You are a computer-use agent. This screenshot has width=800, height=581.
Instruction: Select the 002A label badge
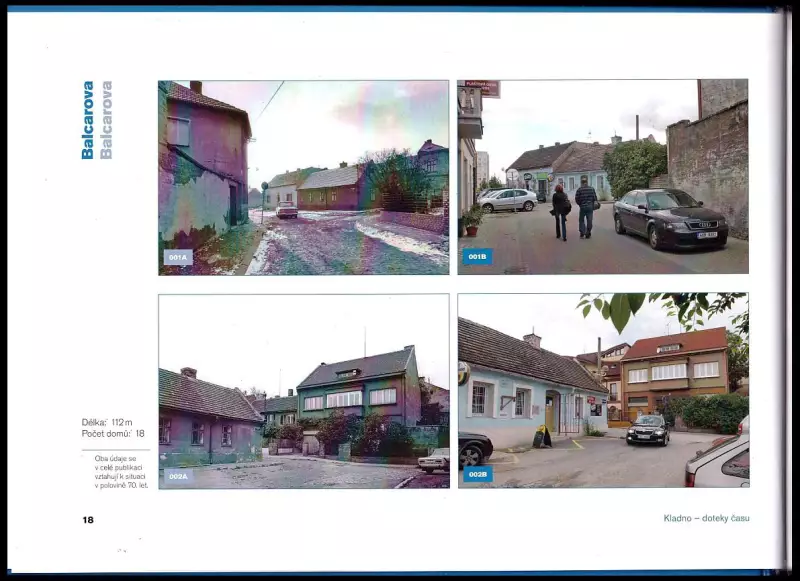(178, 475)
